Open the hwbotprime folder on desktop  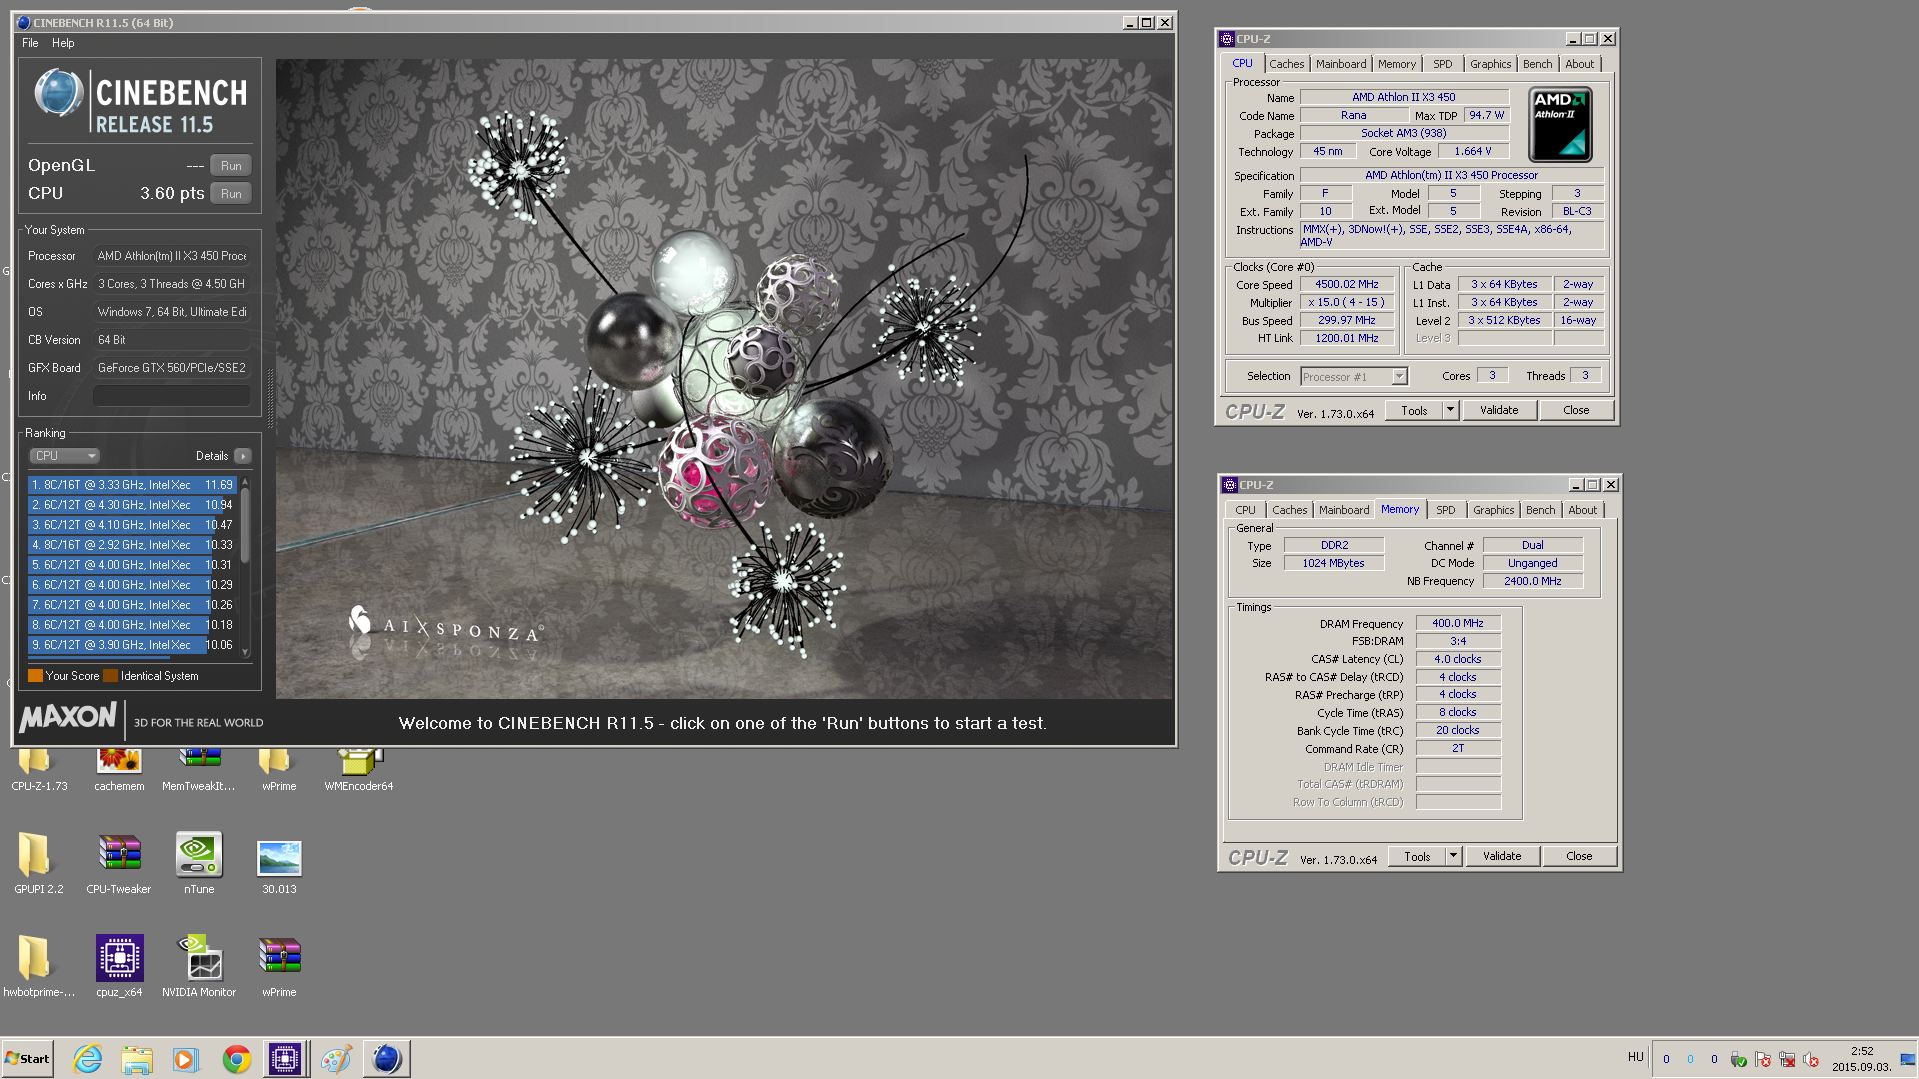(x=38, y=966)
